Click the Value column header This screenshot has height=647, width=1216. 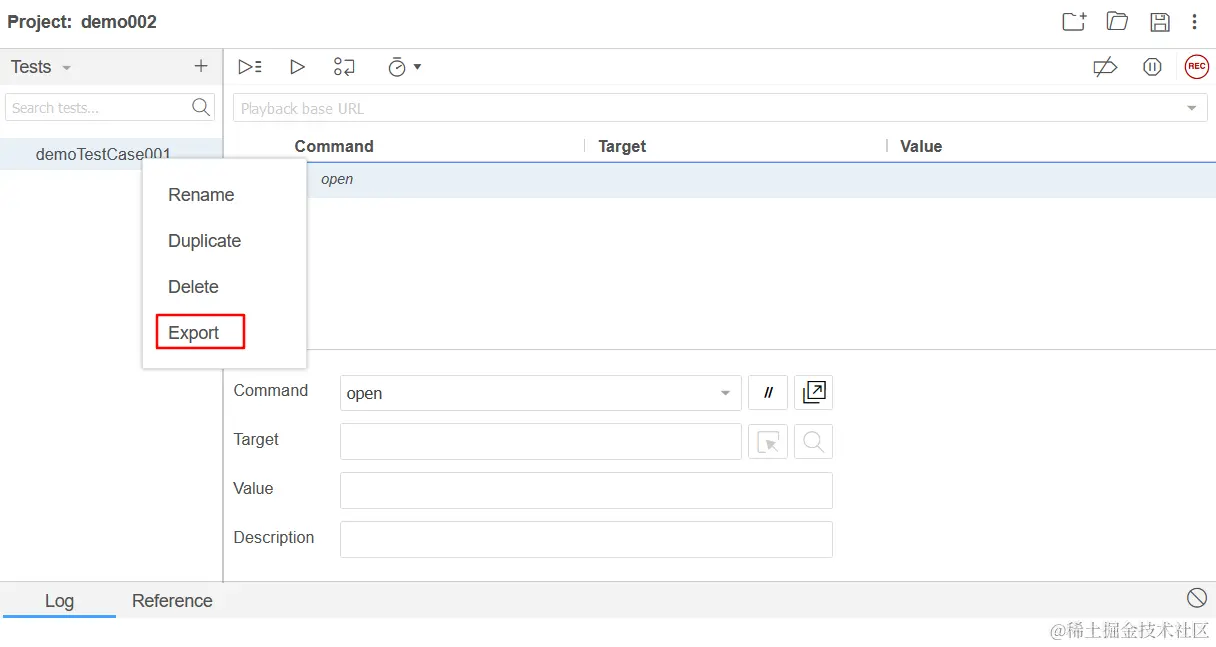pos(921,146)
